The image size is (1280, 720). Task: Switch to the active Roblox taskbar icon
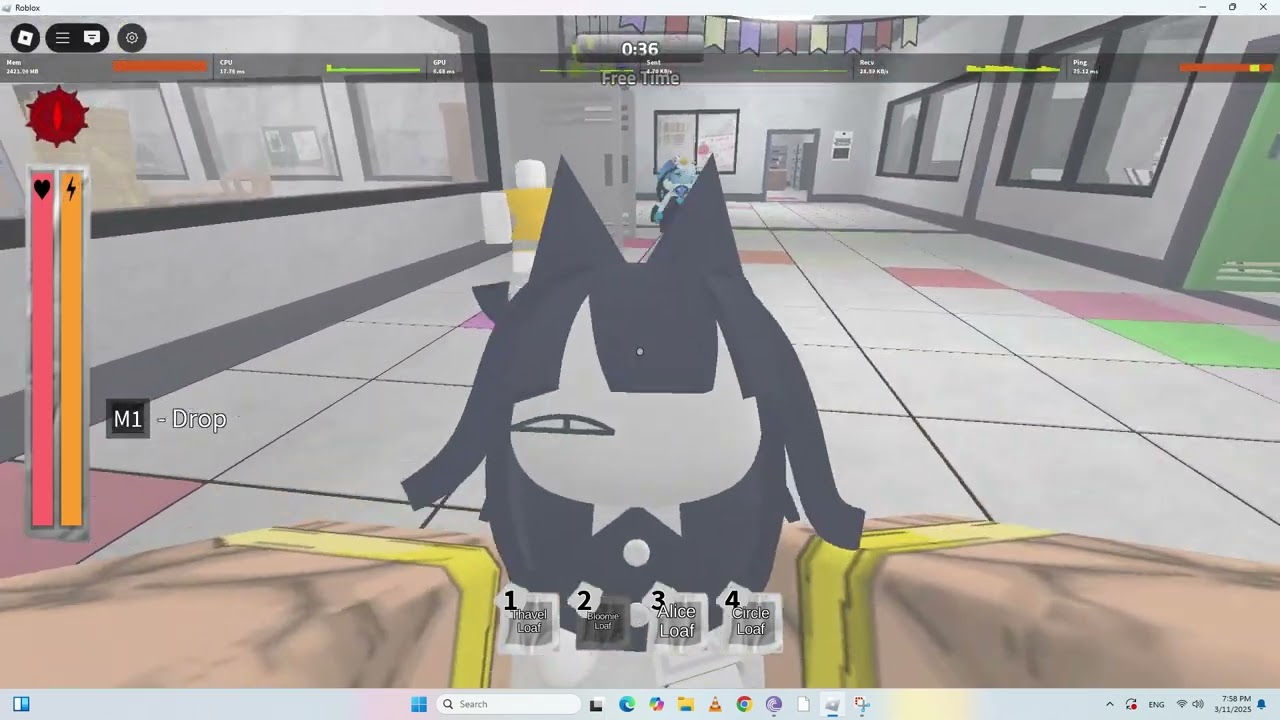832,704
